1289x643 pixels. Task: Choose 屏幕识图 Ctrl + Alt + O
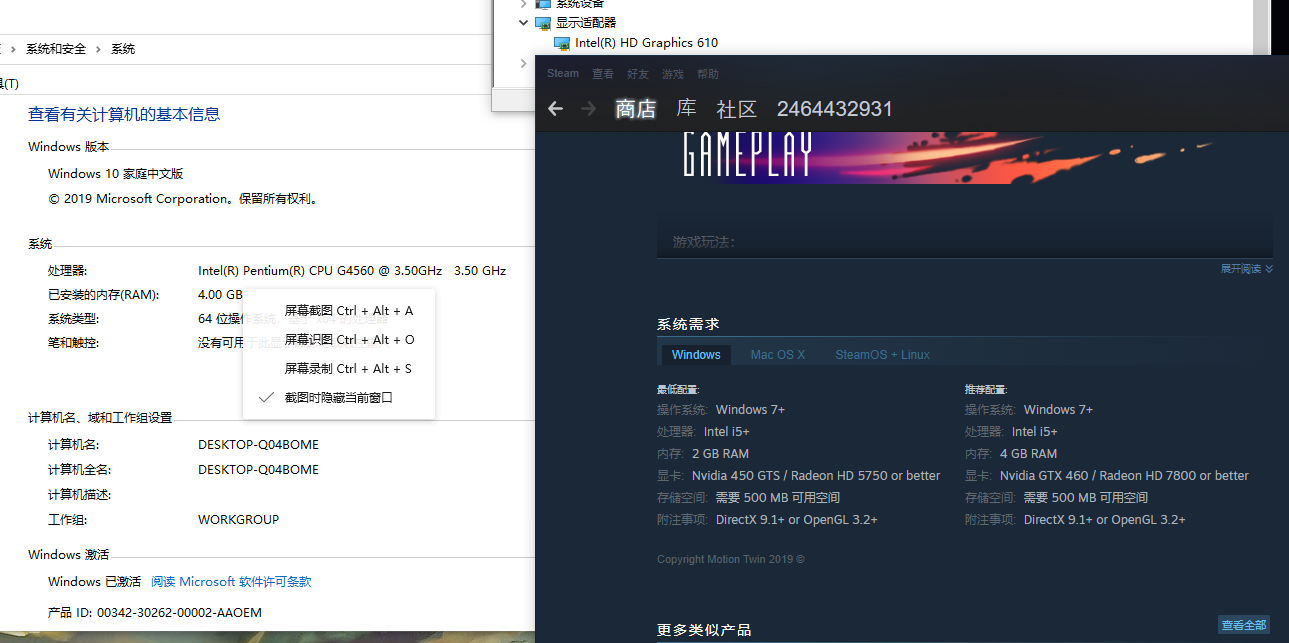click(339, 340)
